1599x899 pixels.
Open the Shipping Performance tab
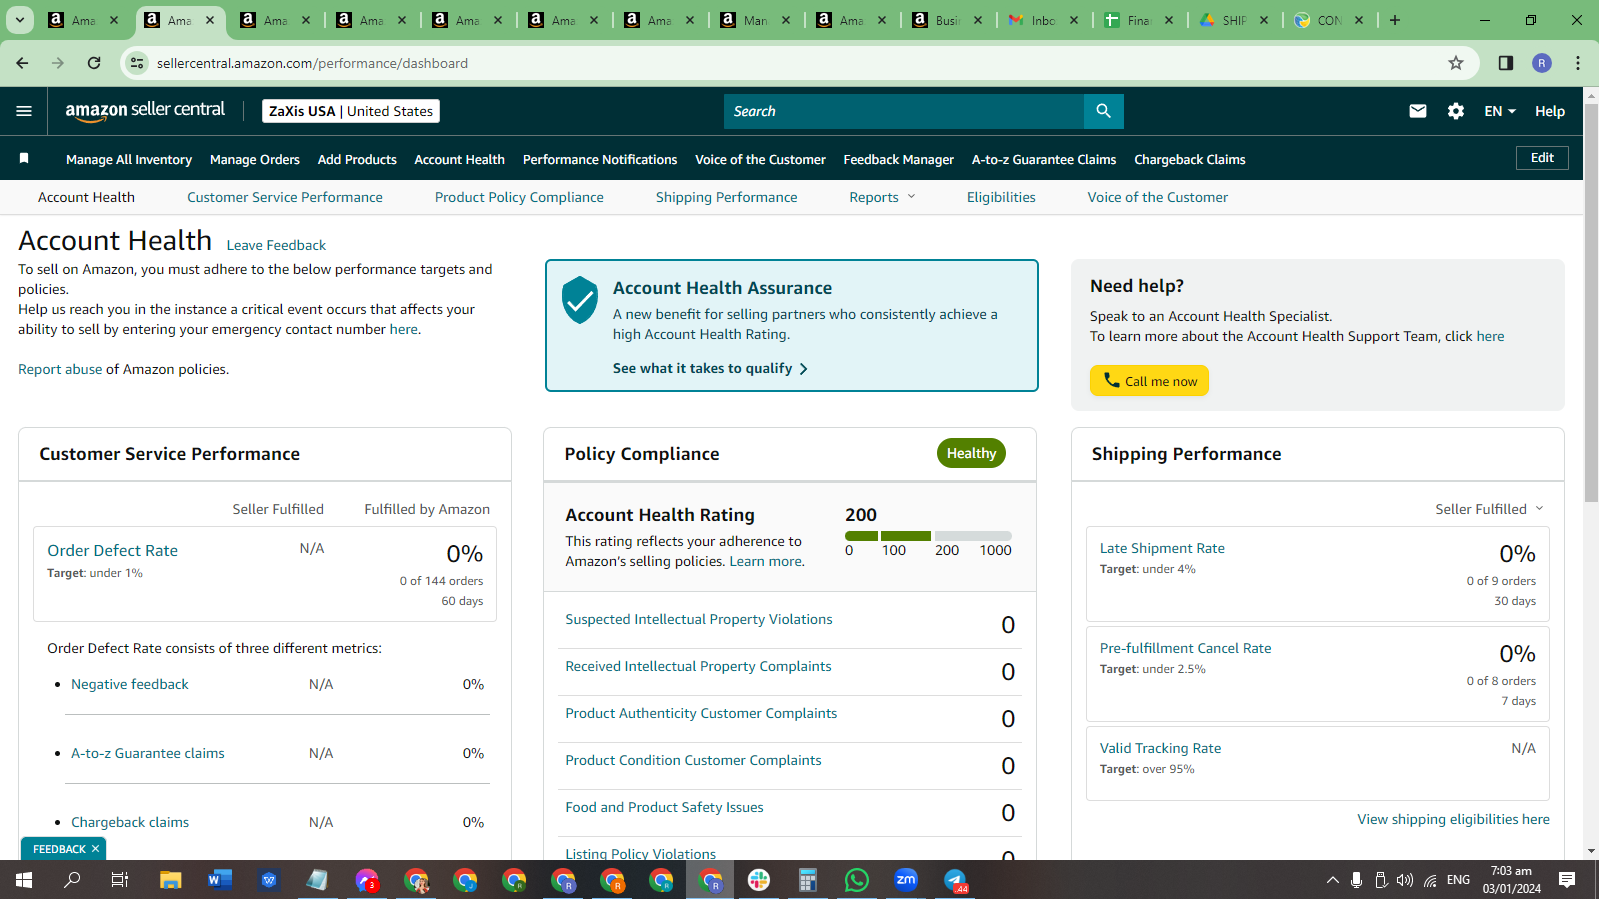point(727,197)
